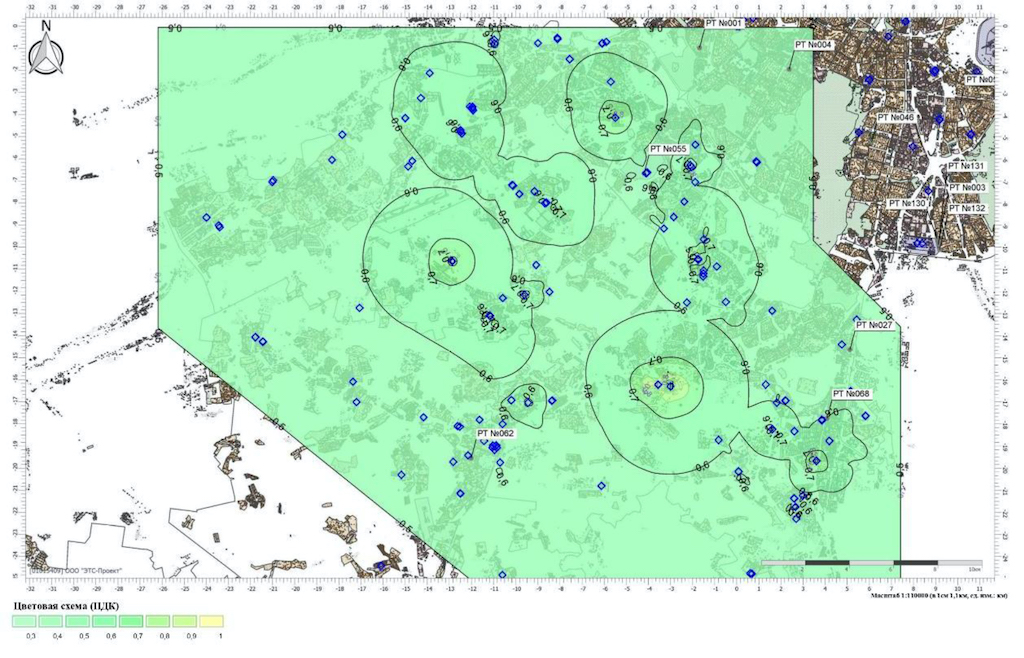Click the 10km scale bar
Viewport: 1024px width, 658px height.
point(871,563)
